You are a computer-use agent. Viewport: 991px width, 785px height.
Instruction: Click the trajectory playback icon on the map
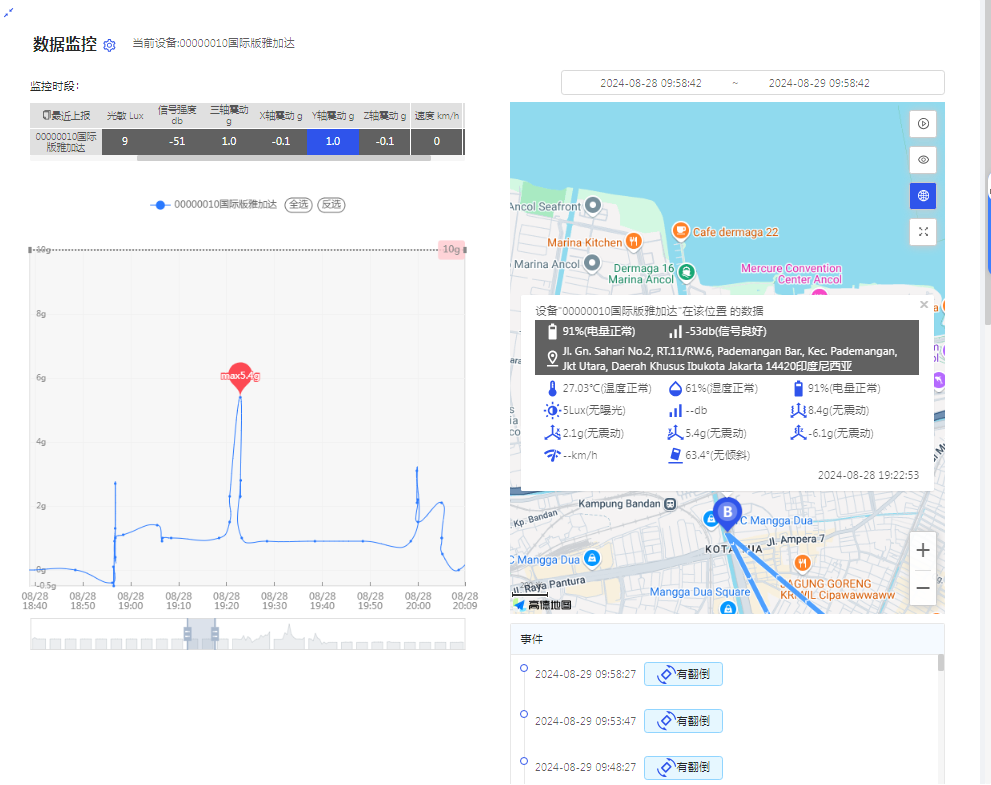click(922, 123)
